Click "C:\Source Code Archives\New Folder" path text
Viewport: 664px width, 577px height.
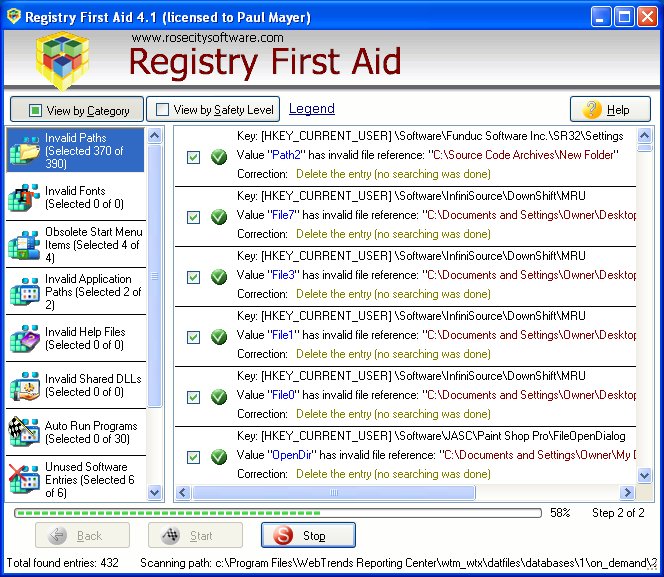(523, 155)
